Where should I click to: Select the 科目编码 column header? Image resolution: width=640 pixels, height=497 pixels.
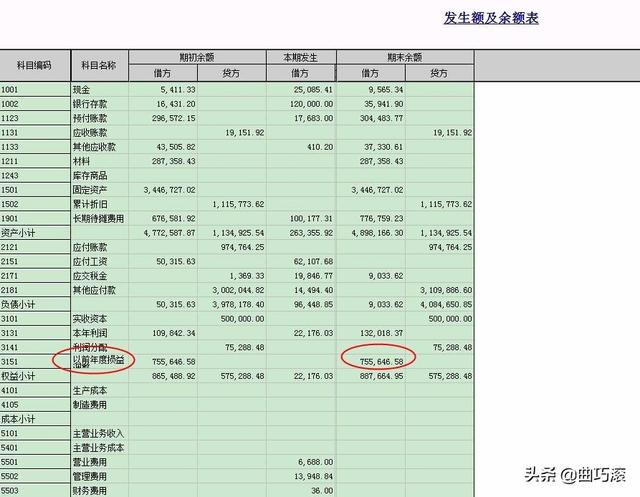point(34,65)
